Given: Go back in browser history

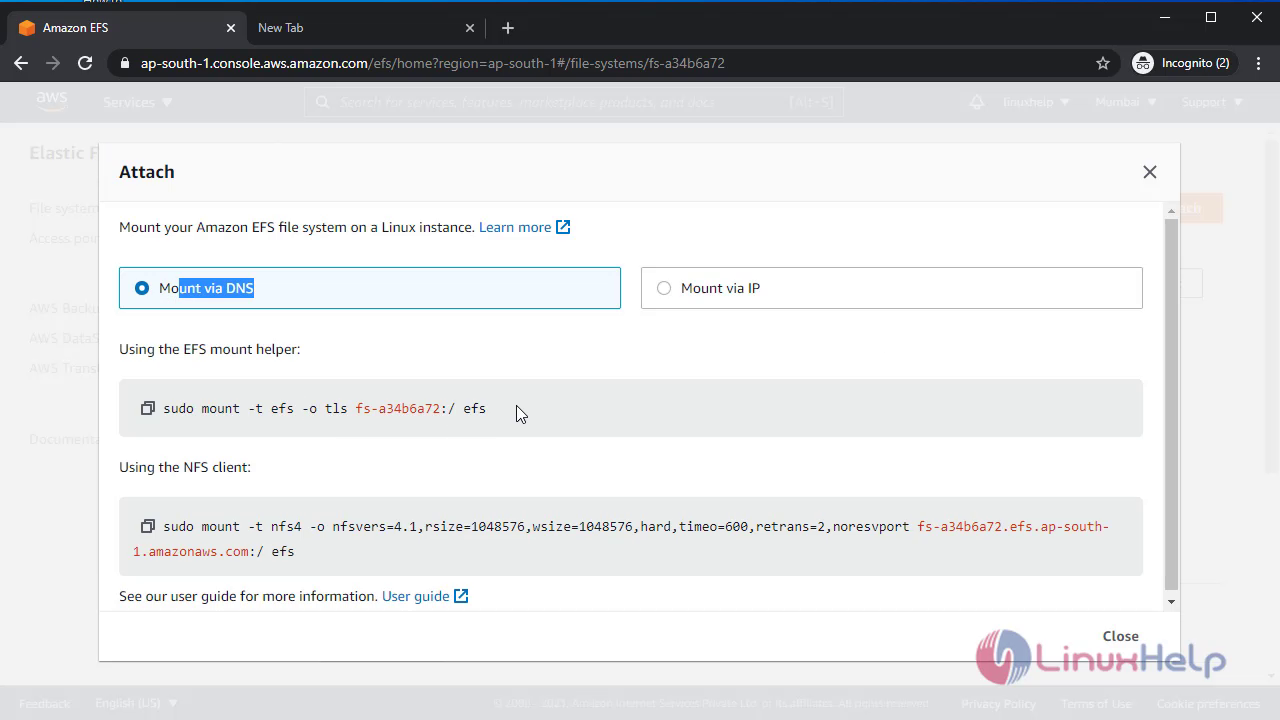Looking at the screenshot, I should 21,63.
